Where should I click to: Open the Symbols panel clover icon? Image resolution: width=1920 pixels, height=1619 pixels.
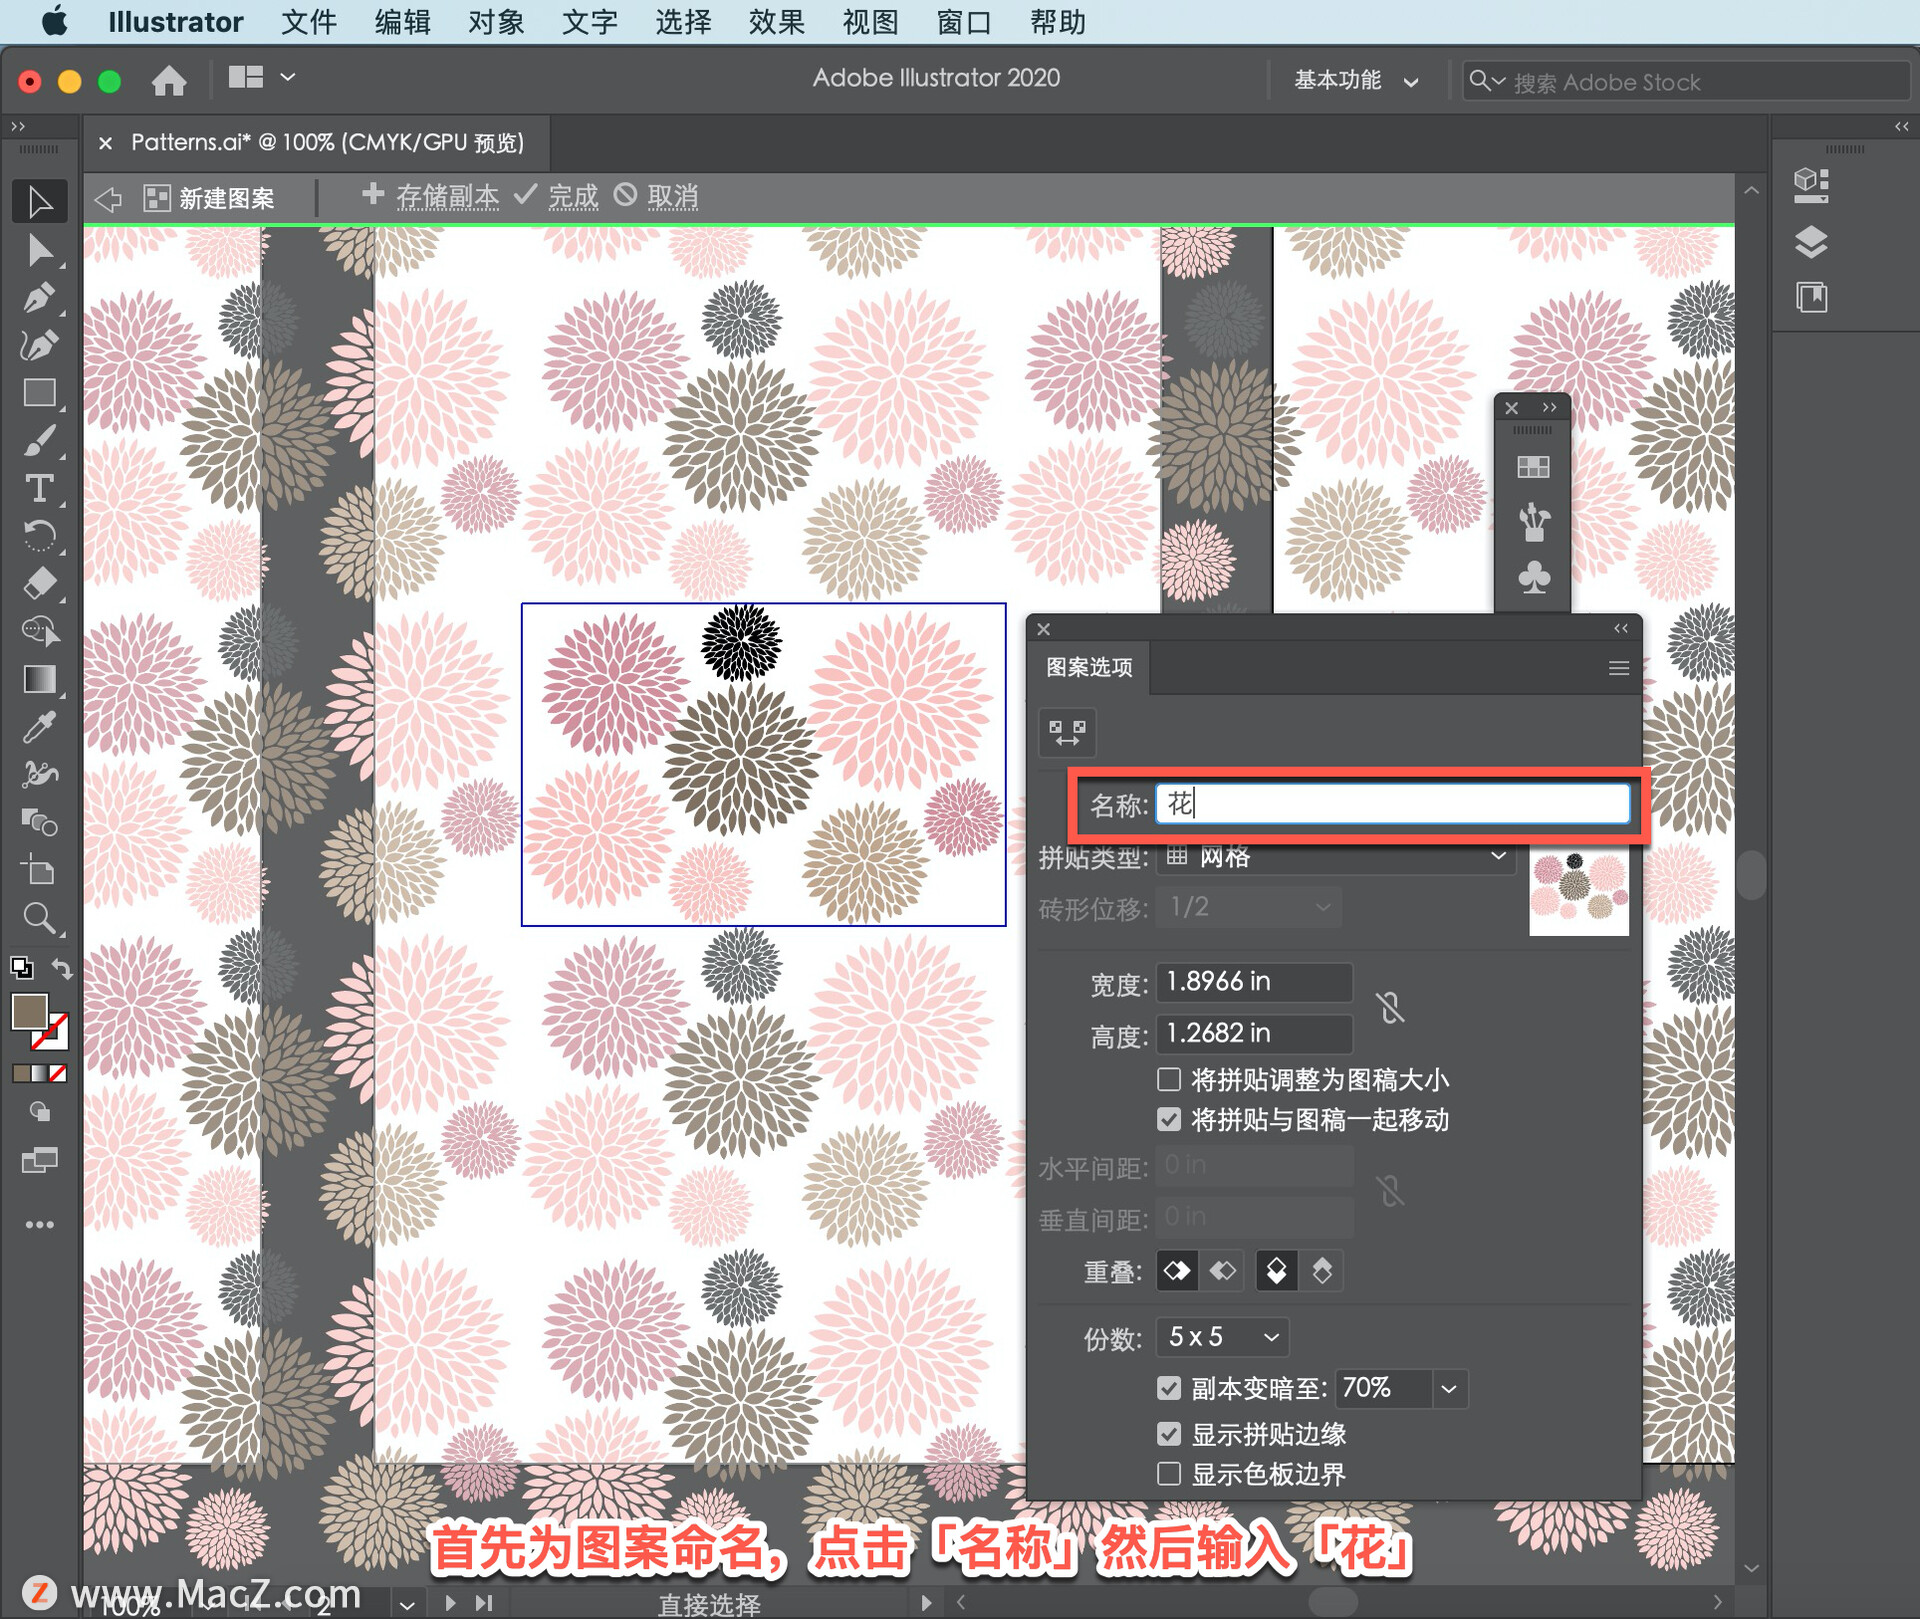[1533, 577]
